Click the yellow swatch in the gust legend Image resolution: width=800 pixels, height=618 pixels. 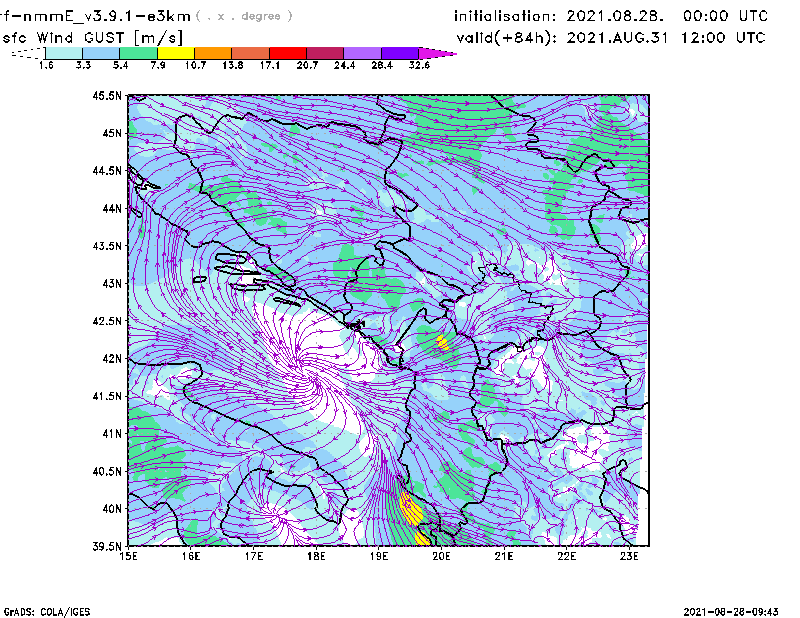175,53
